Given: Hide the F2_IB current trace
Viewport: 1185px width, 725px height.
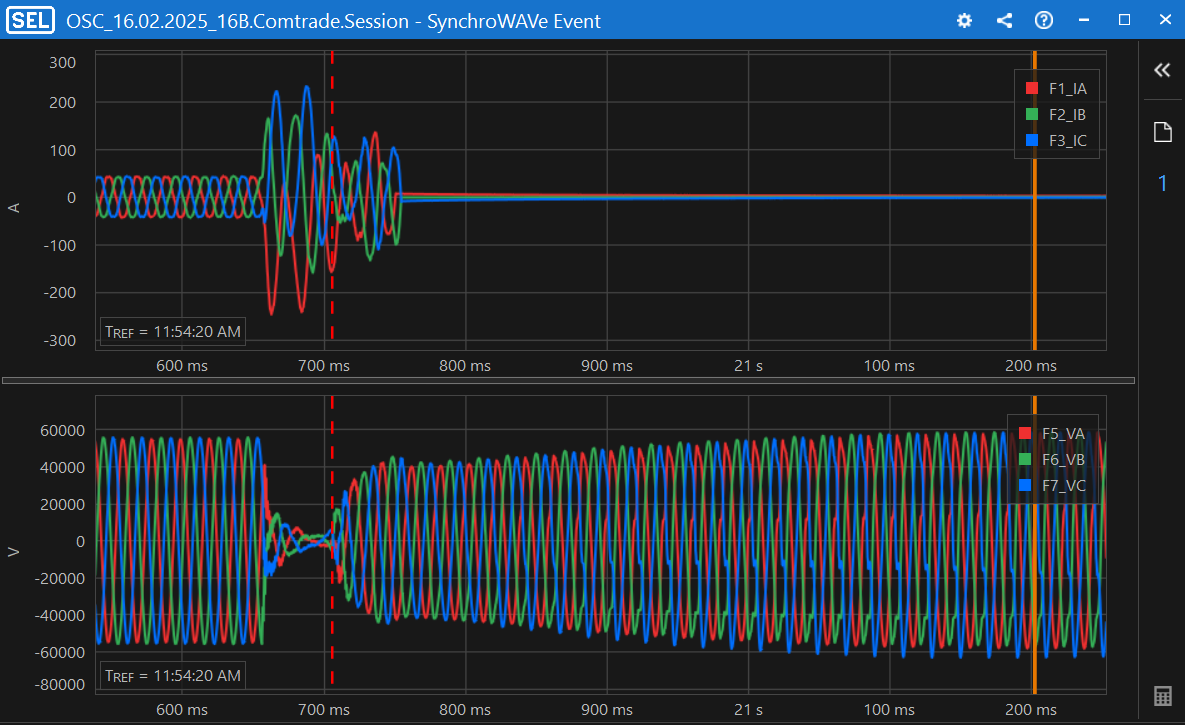Looking at the screenshot, I should 1067,114.
